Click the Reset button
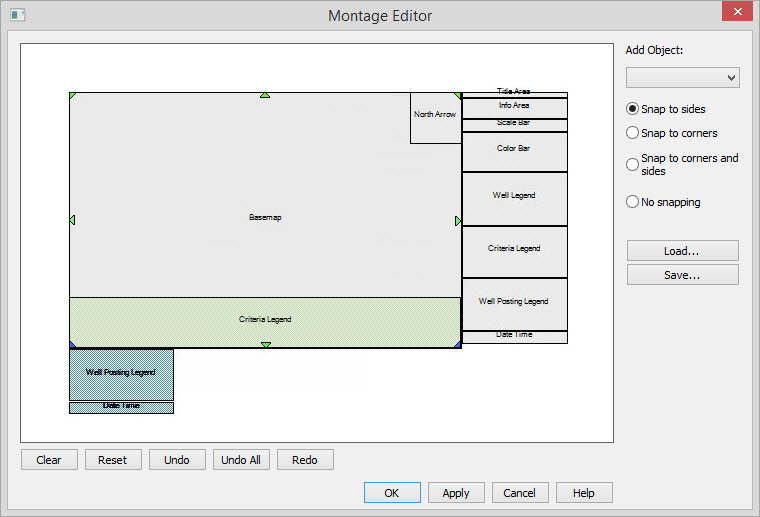The image size is (760, 517). (x=113, y=460)
